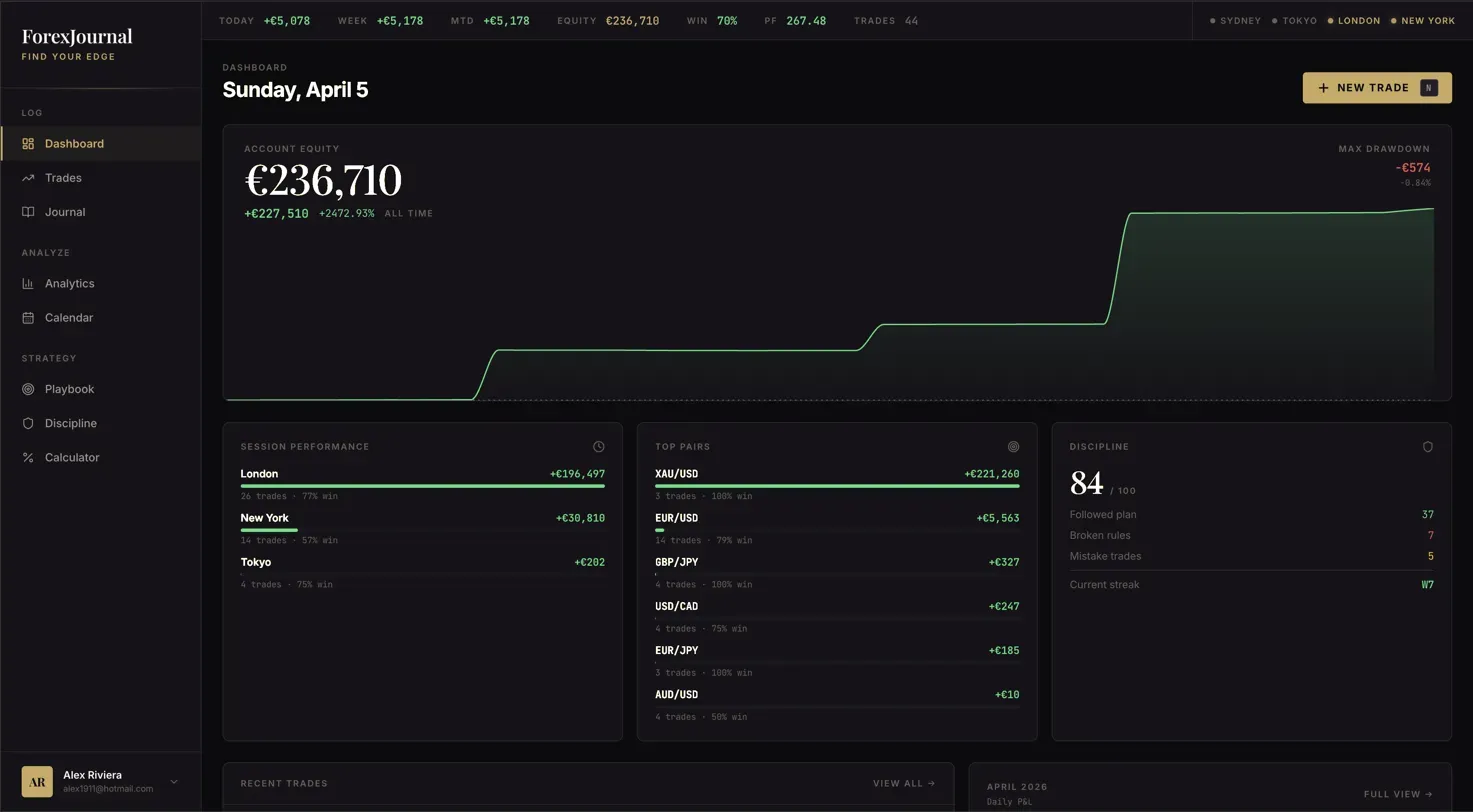Select the New York session progress bar

pos(269,530)
